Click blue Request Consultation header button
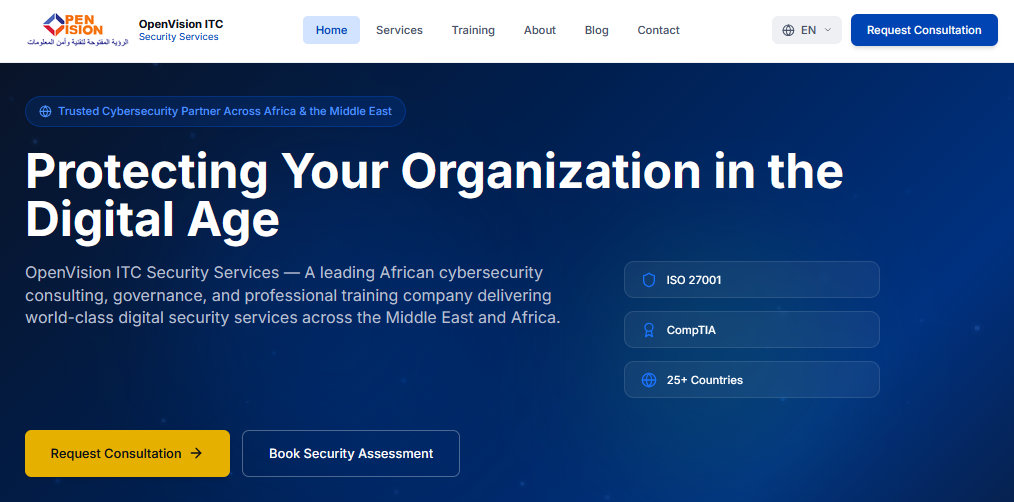Image resolution: width=1014 pixels, height=502 pixels. (x=924, y=30)
